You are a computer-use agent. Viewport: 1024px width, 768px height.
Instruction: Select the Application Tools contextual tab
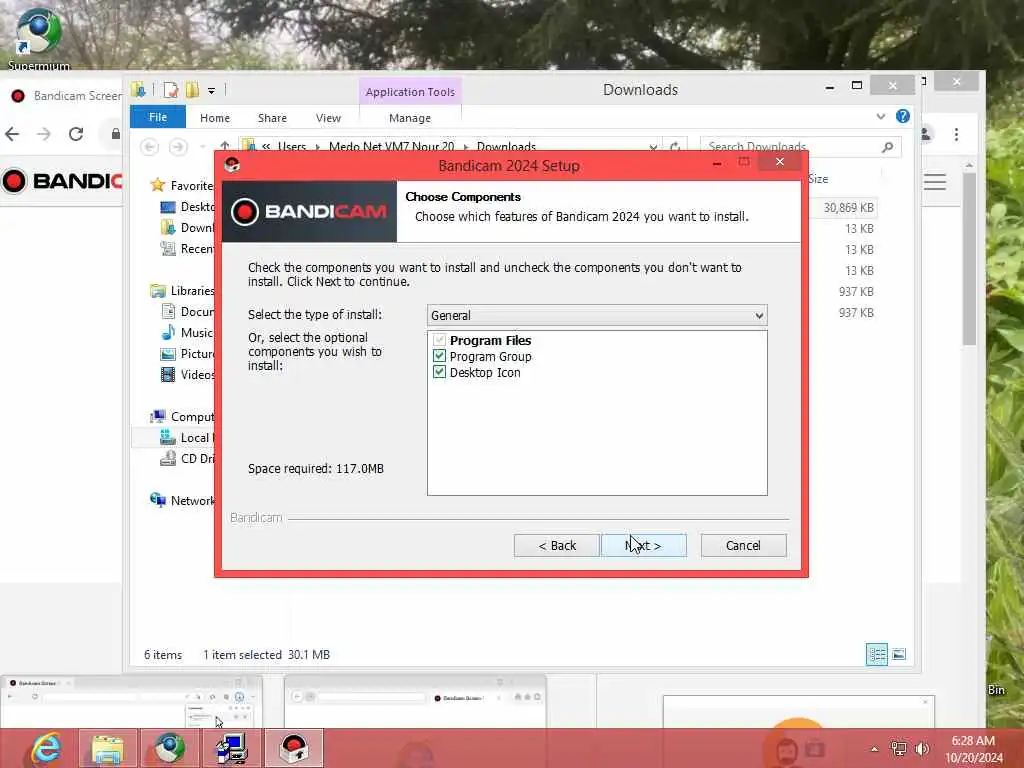point(410,91)
